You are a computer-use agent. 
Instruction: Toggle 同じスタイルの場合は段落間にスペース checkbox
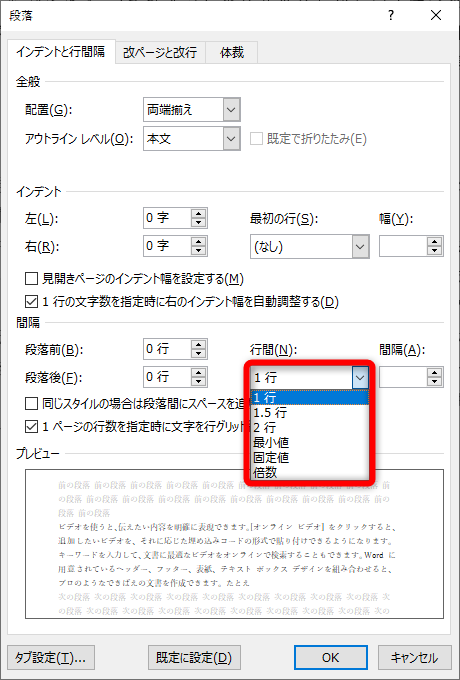[x=31, y=404]
